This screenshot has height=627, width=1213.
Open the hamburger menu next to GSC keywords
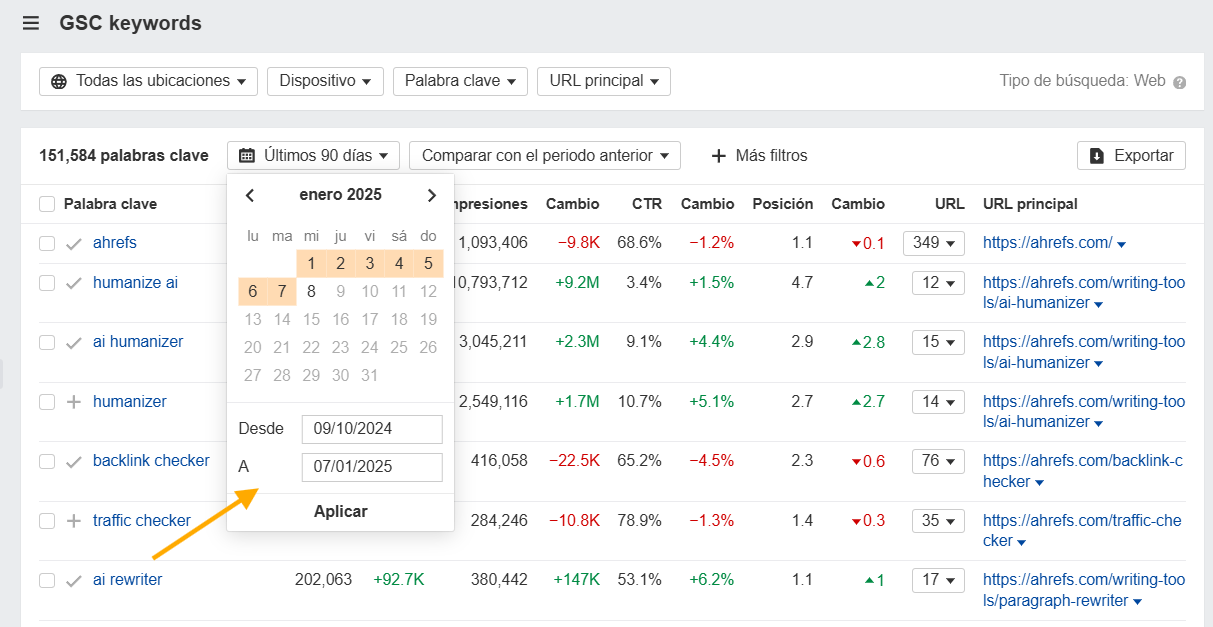point(31,23)
